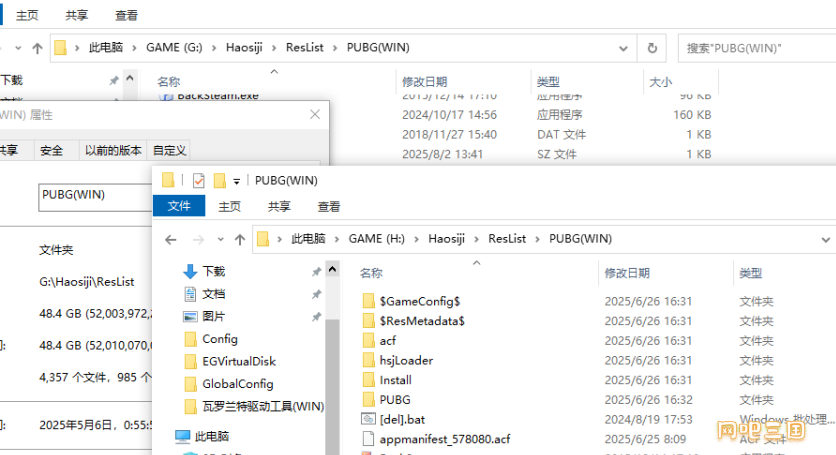The image size is (836, 455).
Task: Open recent locations dropdown in front window
Action: coord(220,240)
